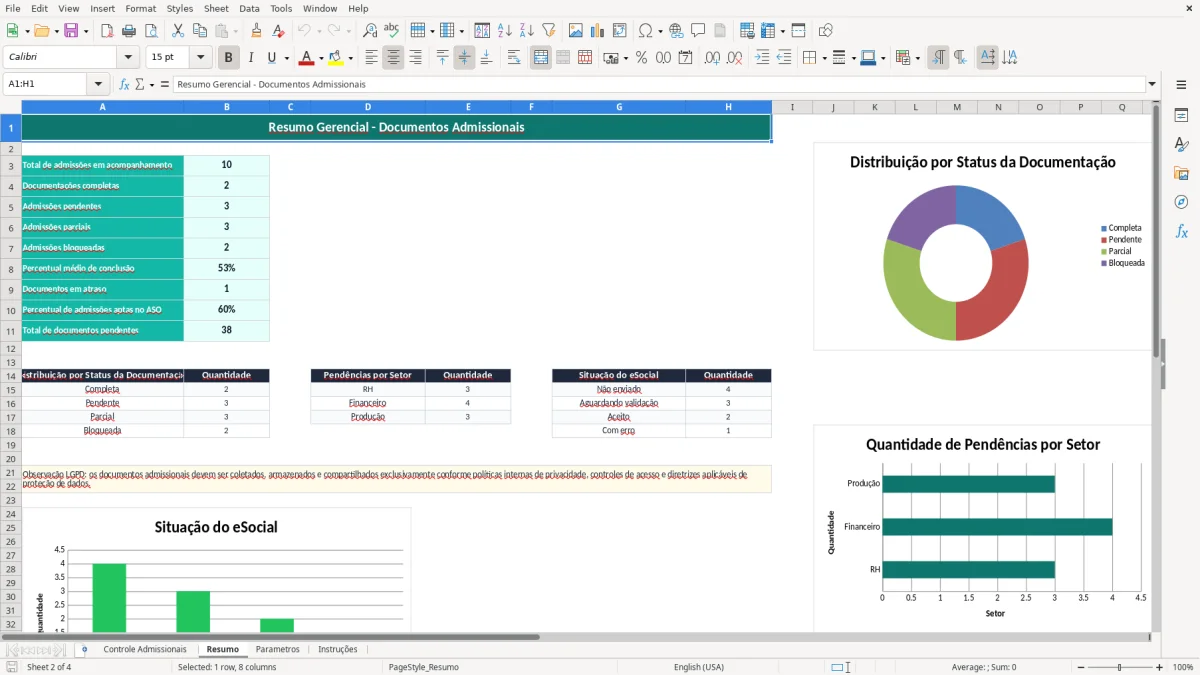Toggle left-to-right text direction
The width and height of the screenshot is (1200, 675).
938,58
